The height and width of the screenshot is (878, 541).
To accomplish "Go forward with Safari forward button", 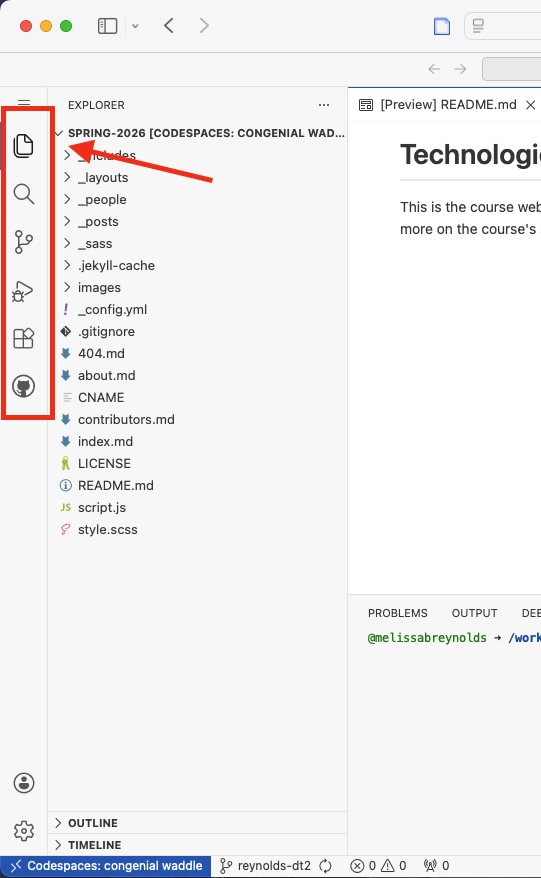I will [x=204, y=25].
